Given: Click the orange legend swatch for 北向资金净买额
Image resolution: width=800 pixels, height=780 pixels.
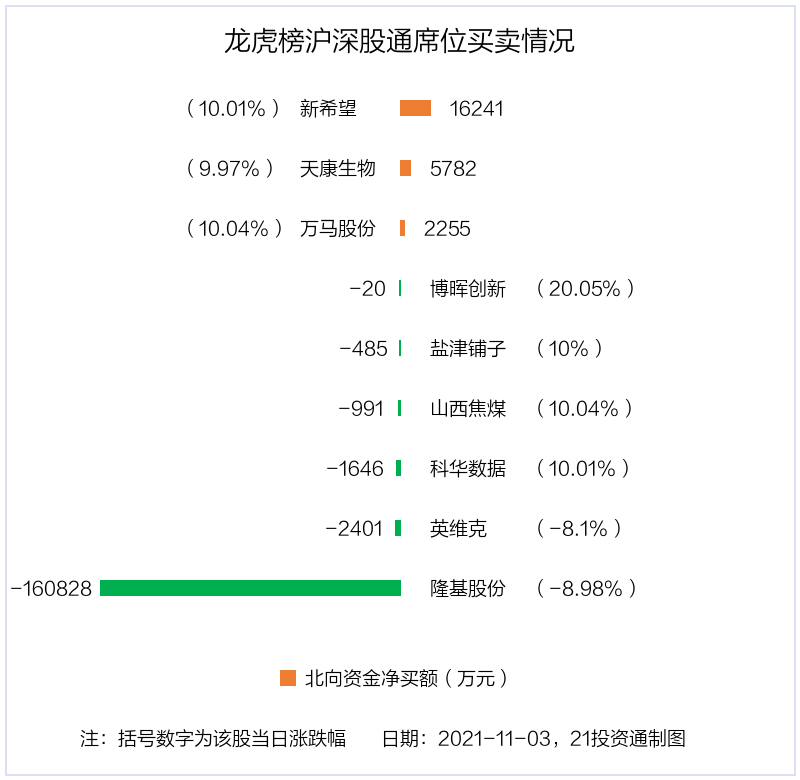Looking at the screenshot, I should pos(288,678).
